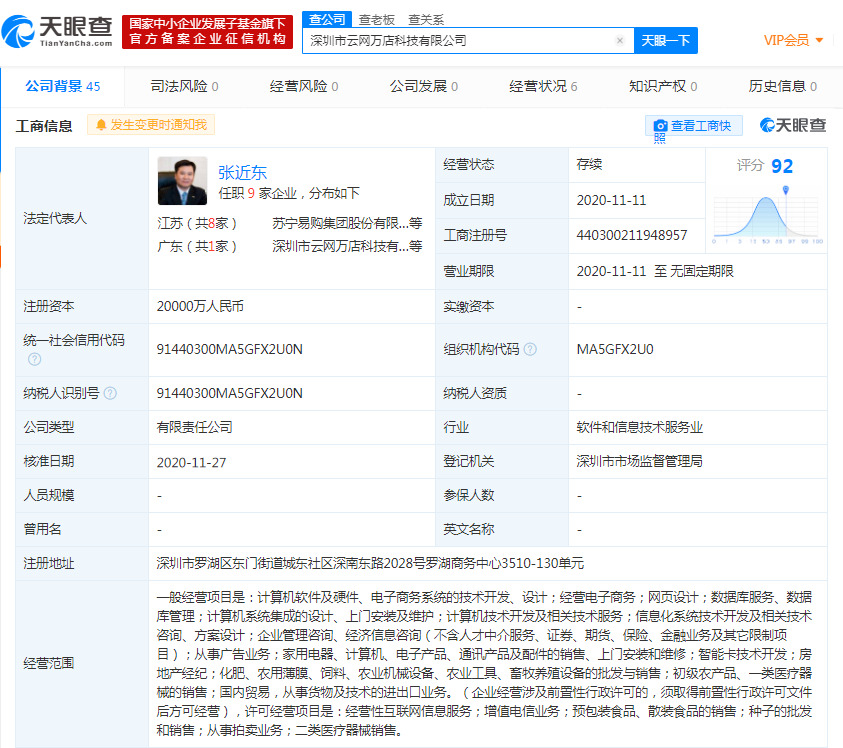Click establishment date 2020-11-11
Viewport: 843px width, 748px height.
pos(611,201)
